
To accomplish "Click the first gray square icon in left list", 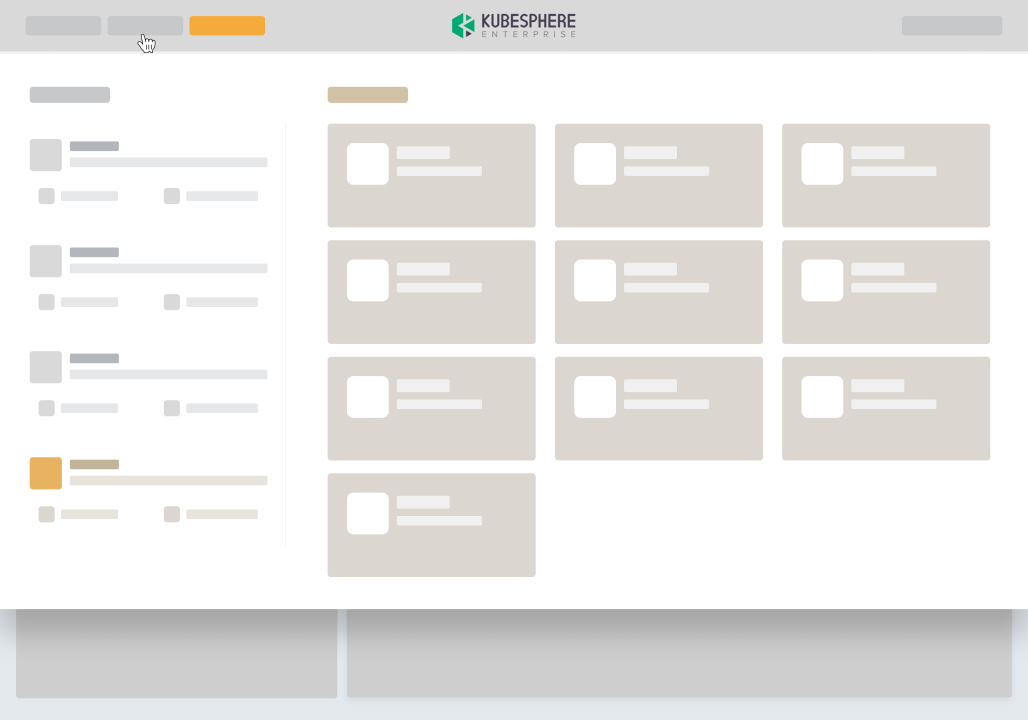I will 46,155.
